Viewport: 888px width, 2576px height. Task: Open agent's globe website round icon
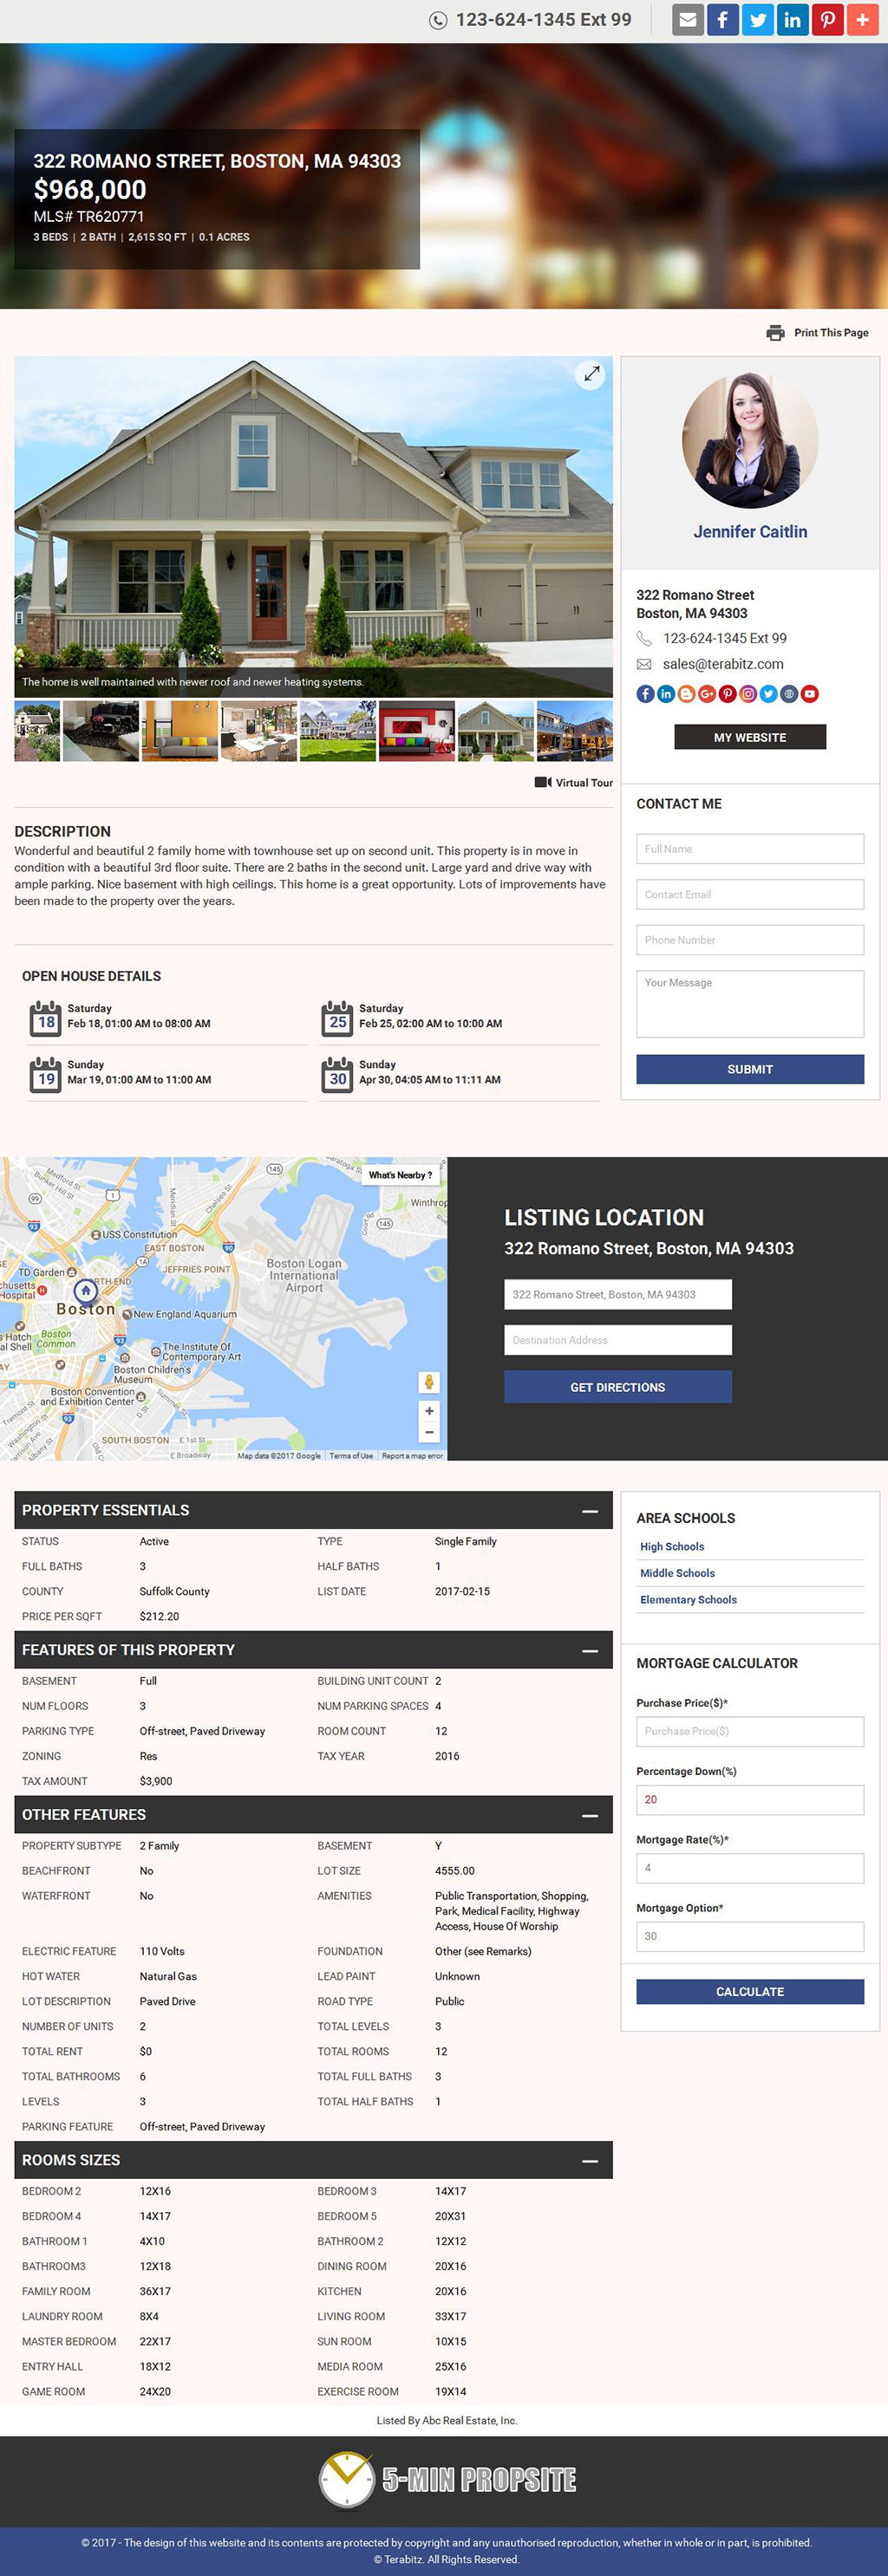pos(789,694)
